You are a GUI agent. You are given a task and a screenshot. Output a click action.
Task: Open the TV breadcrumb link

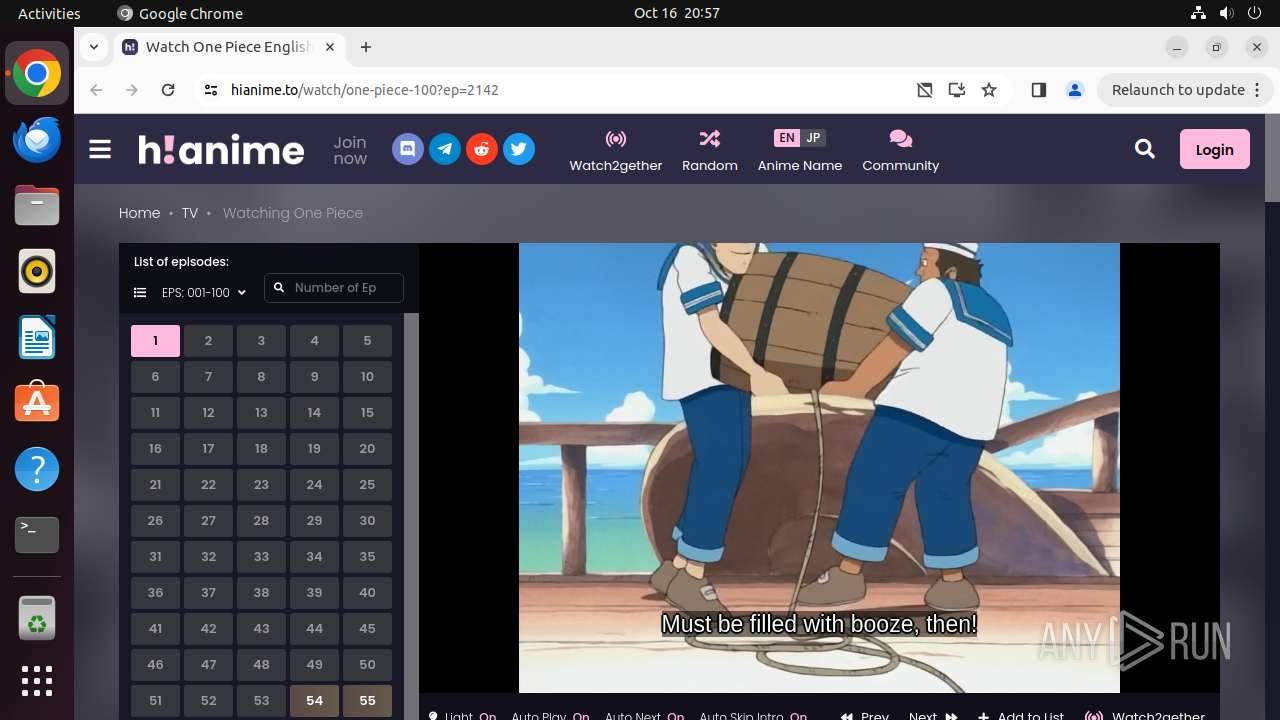pyautogui.click(x=190, y=213)
